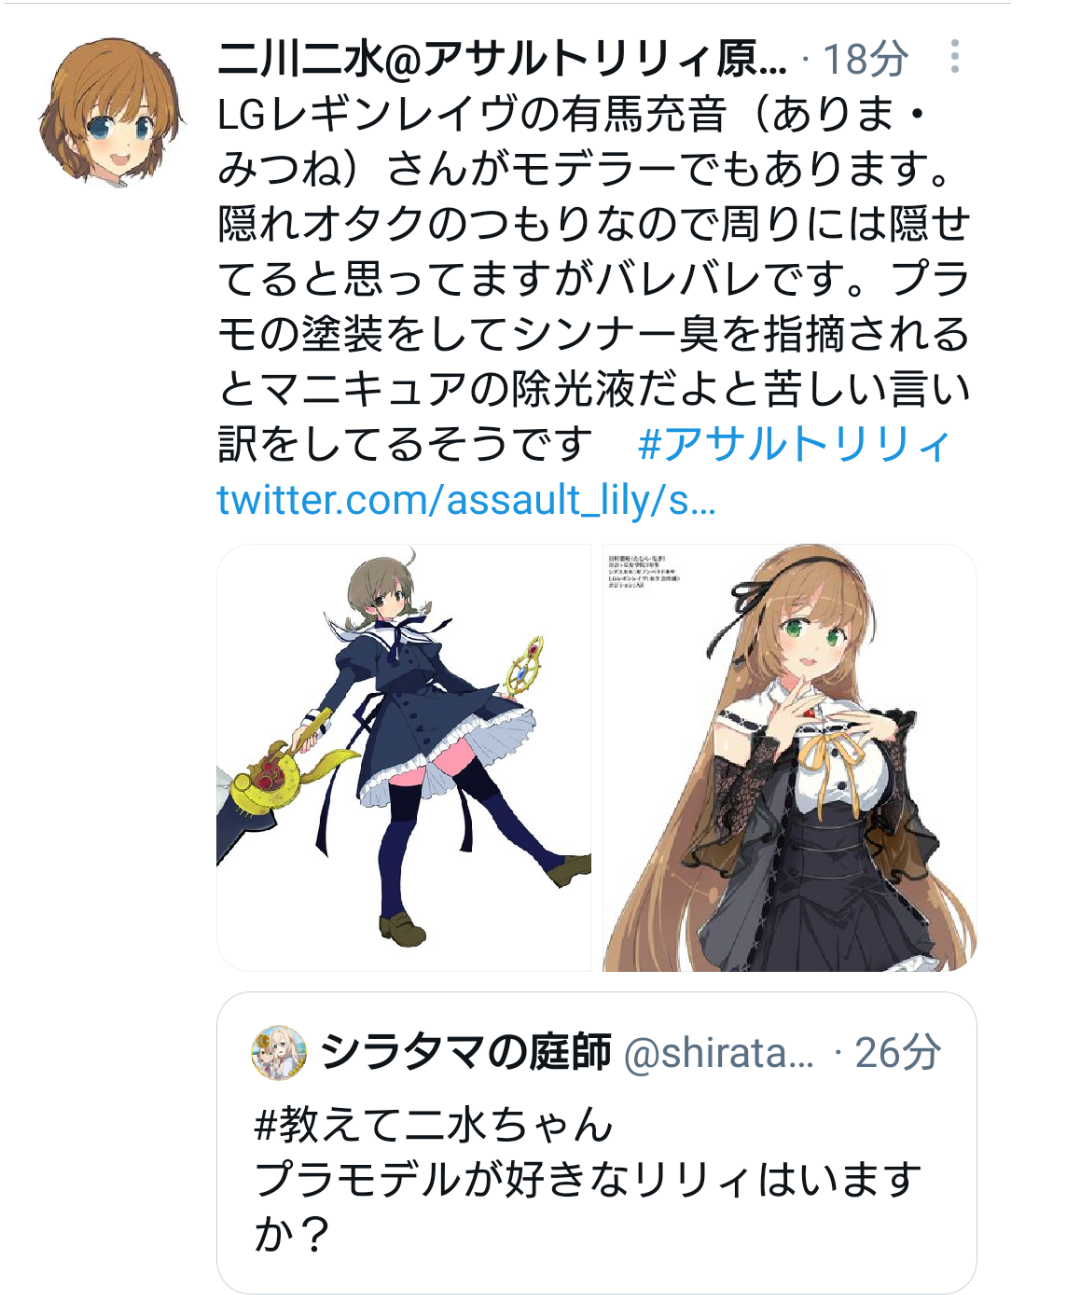This screenshot has width=1080, height=1295.
Task: Tap the 26分 timestamp in the quoted tweet
Action: coord(898,1053)
